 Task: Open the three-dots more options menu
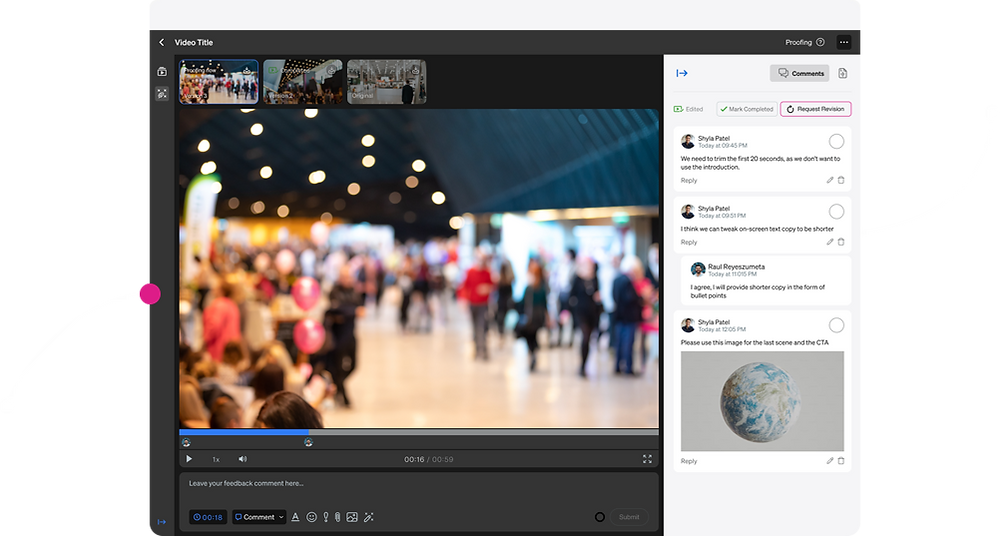pos(844,42)
